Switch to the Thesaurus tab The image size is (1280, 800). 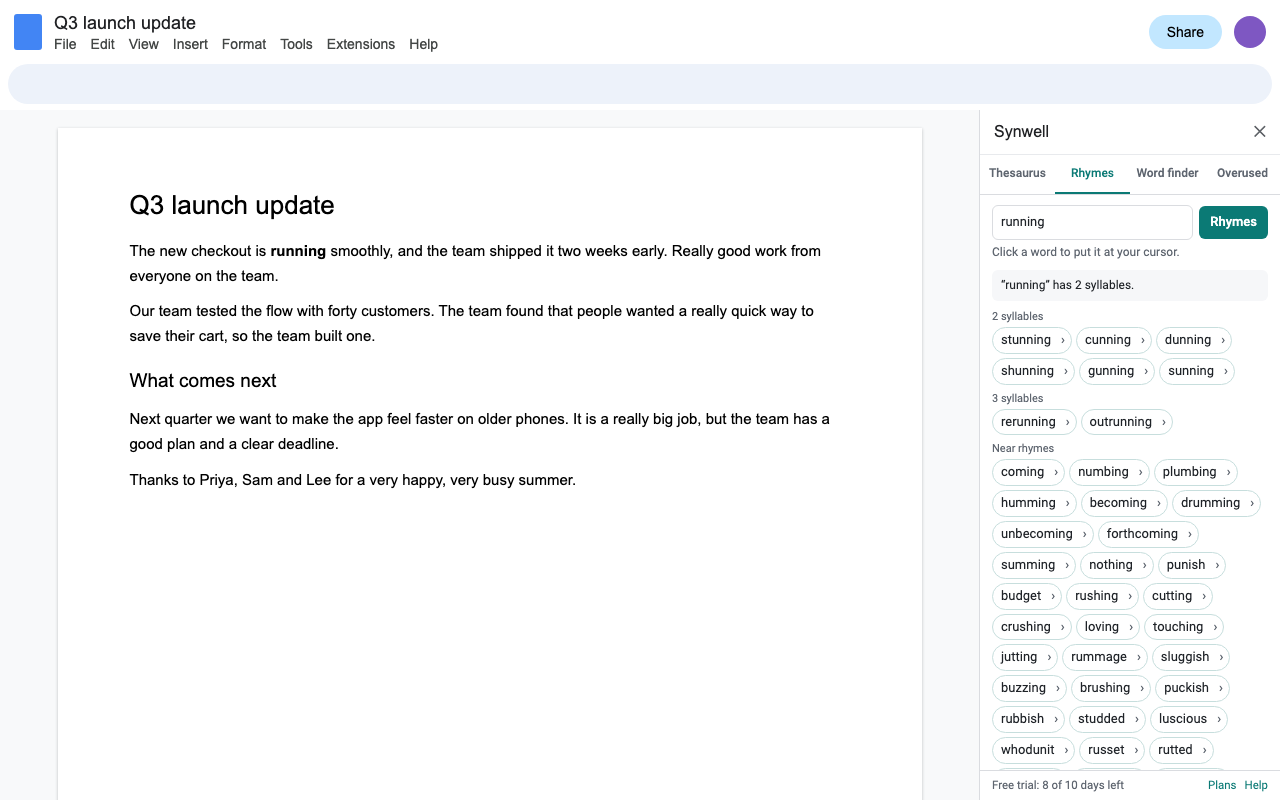click(1017, 173)
